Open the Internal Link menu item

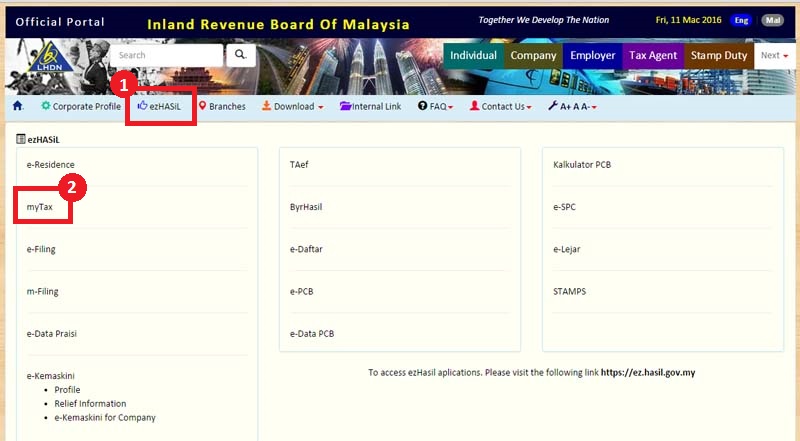(x=377, y=106)
